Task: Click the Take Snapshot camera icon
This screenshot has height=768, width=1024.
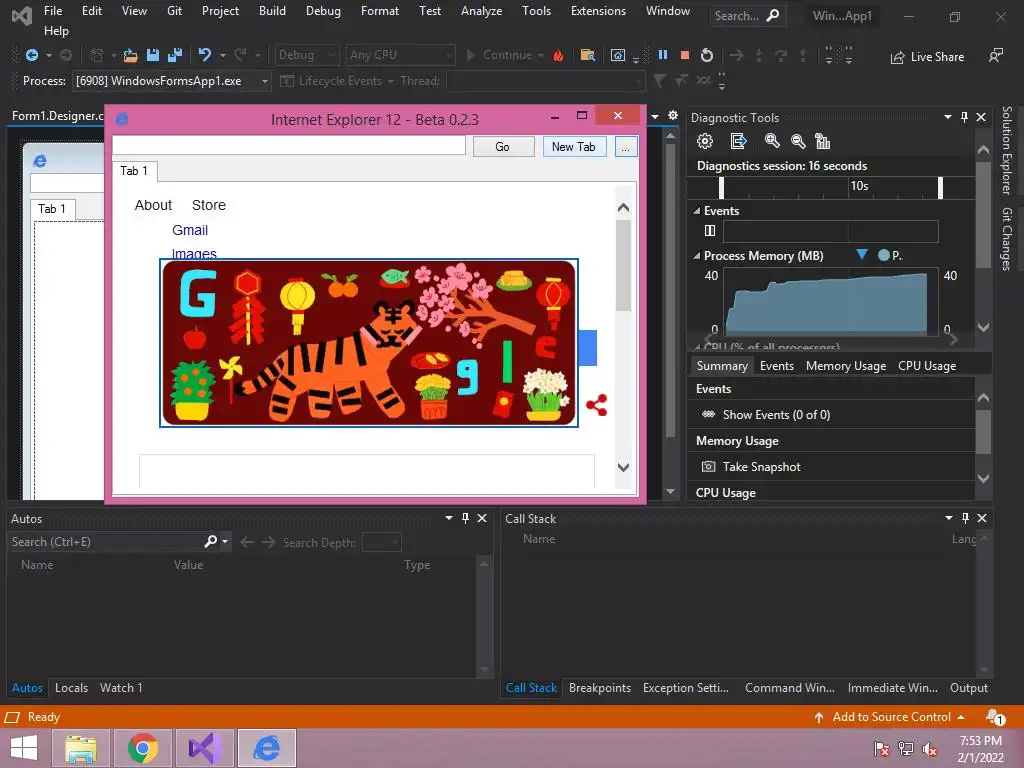Action: 708,466
